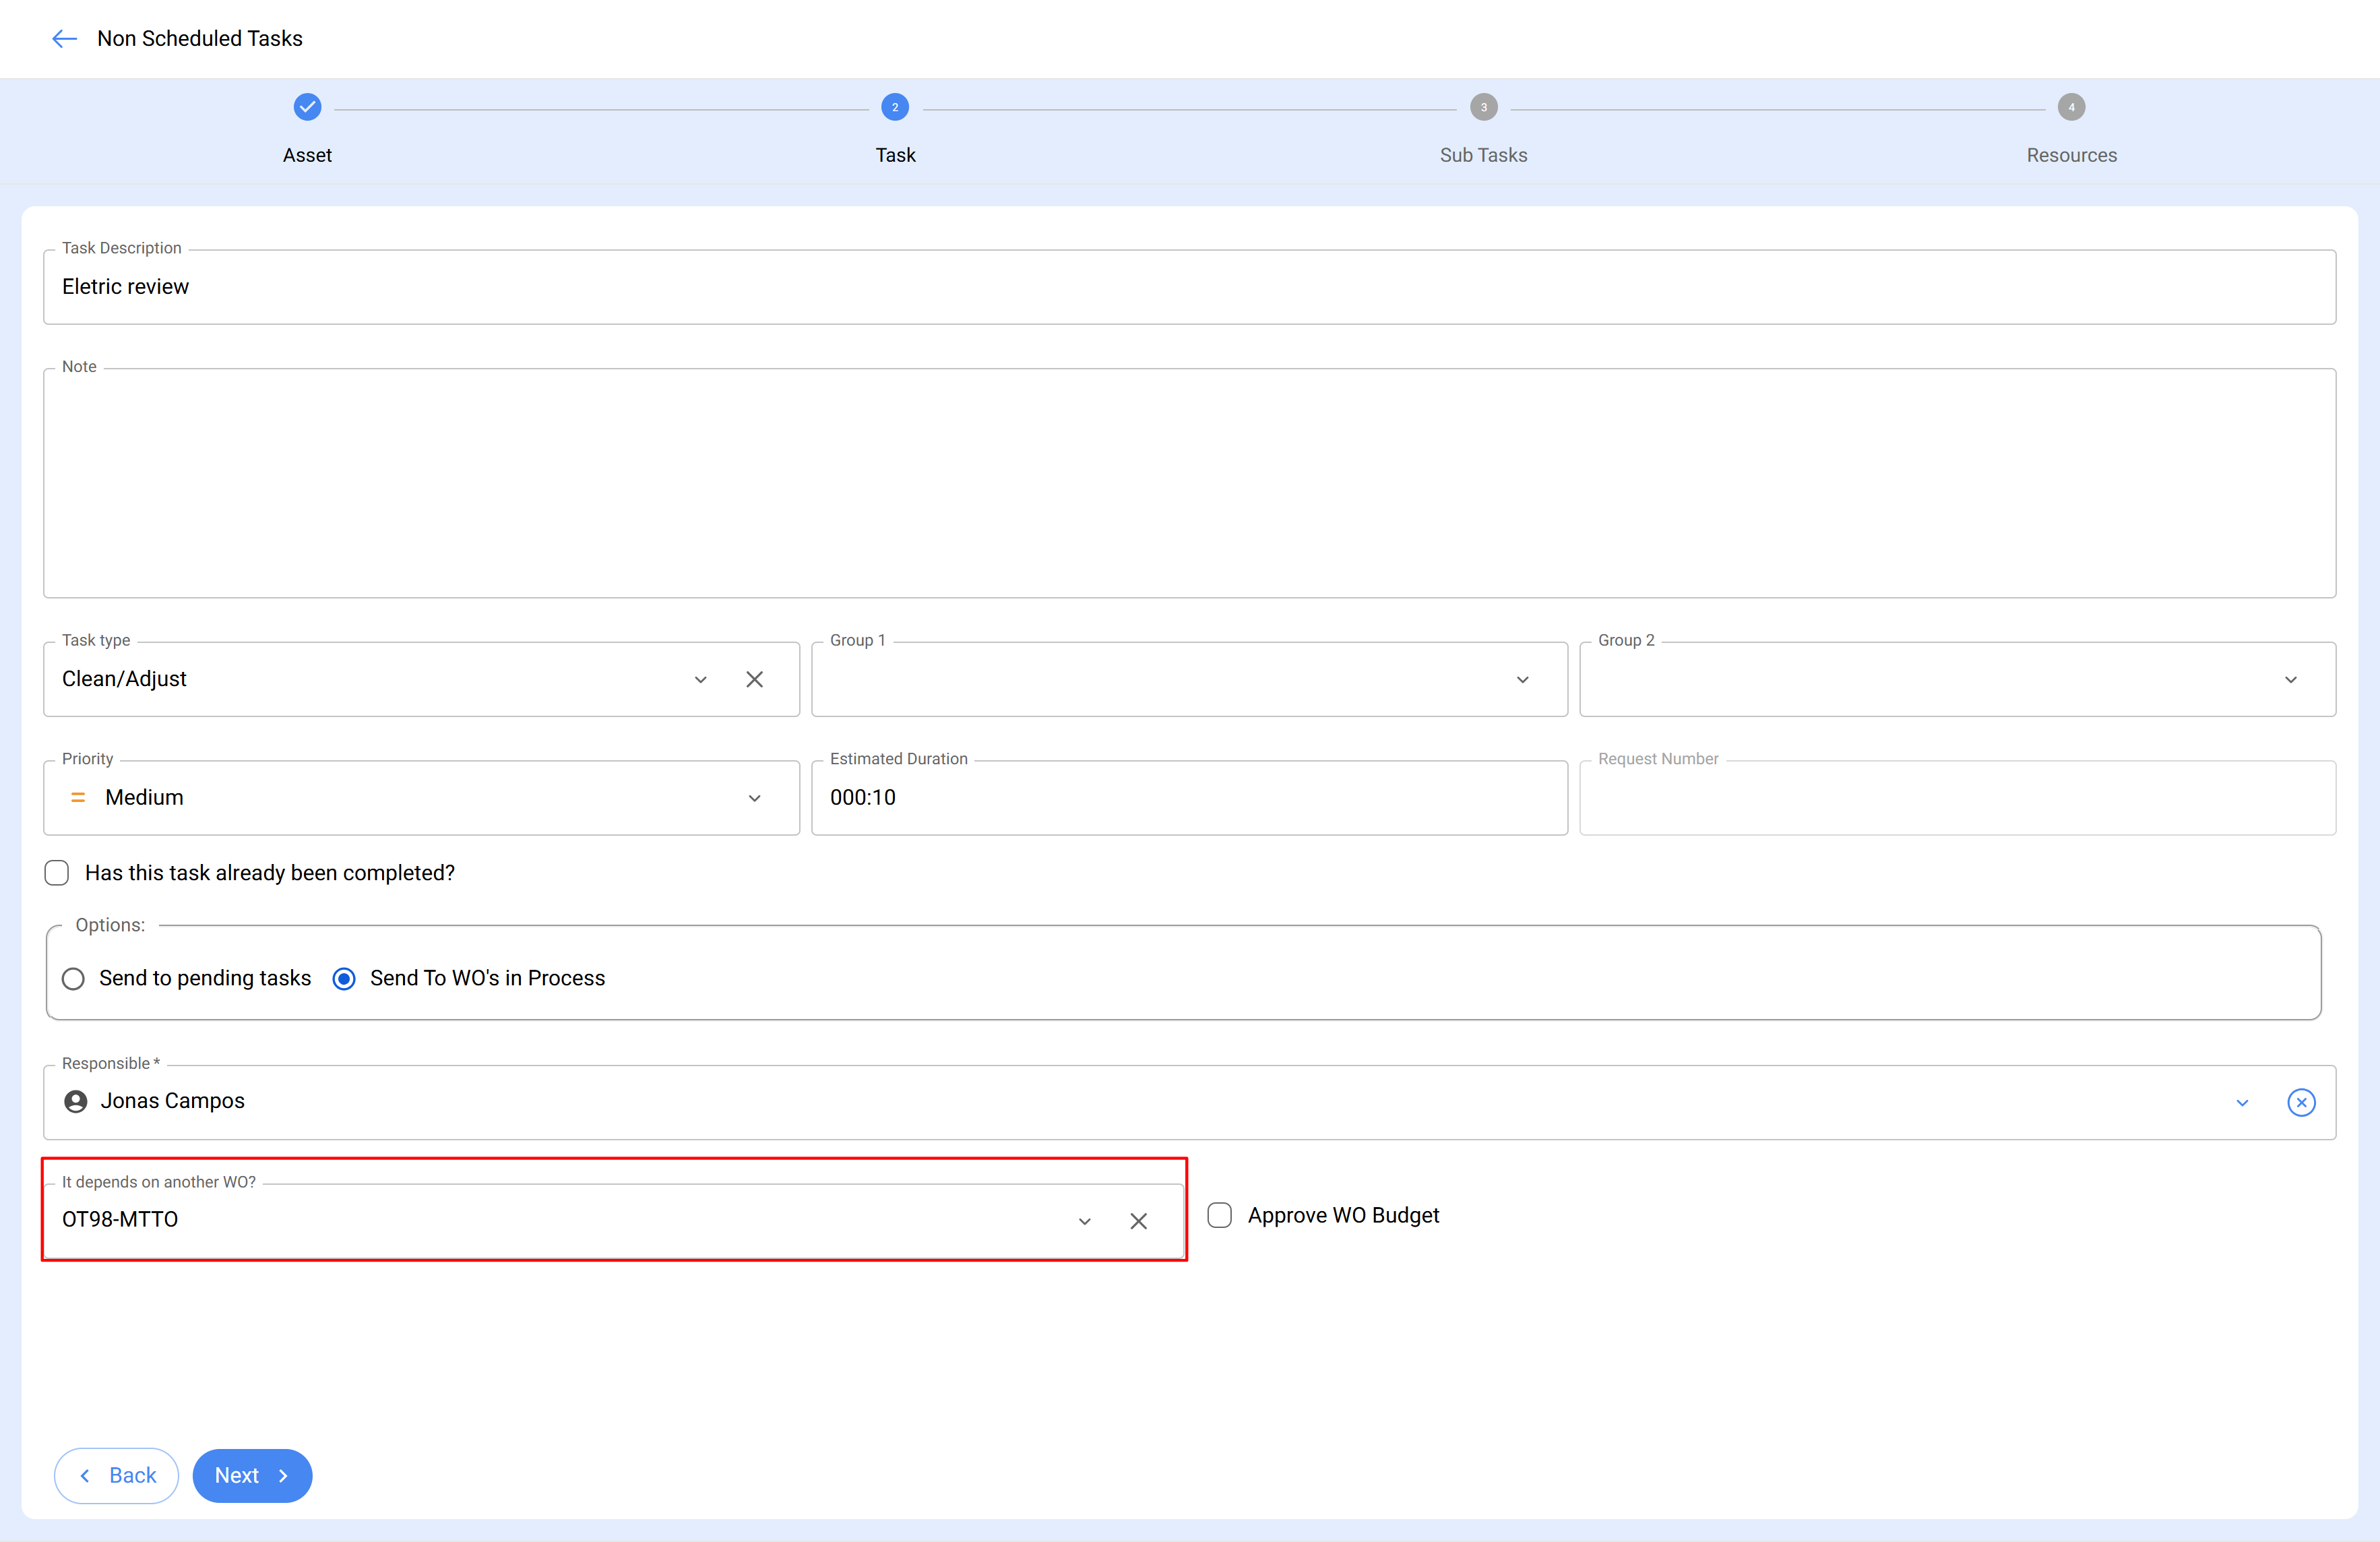Click the Back button

point(116,1475)
